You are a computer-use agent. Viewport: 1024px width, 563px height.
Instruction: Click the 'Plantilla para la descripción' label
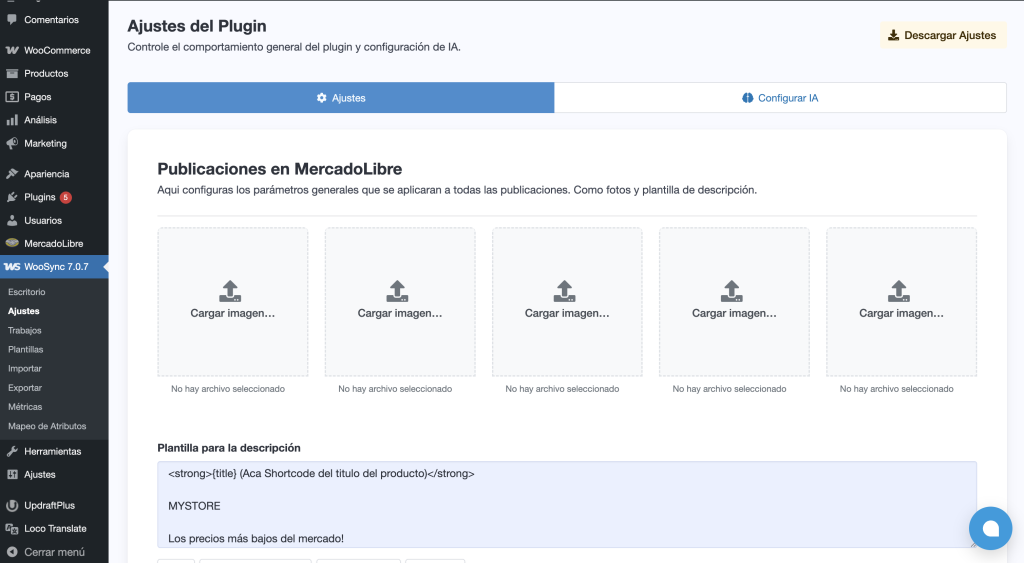click(x=229, y=448)
